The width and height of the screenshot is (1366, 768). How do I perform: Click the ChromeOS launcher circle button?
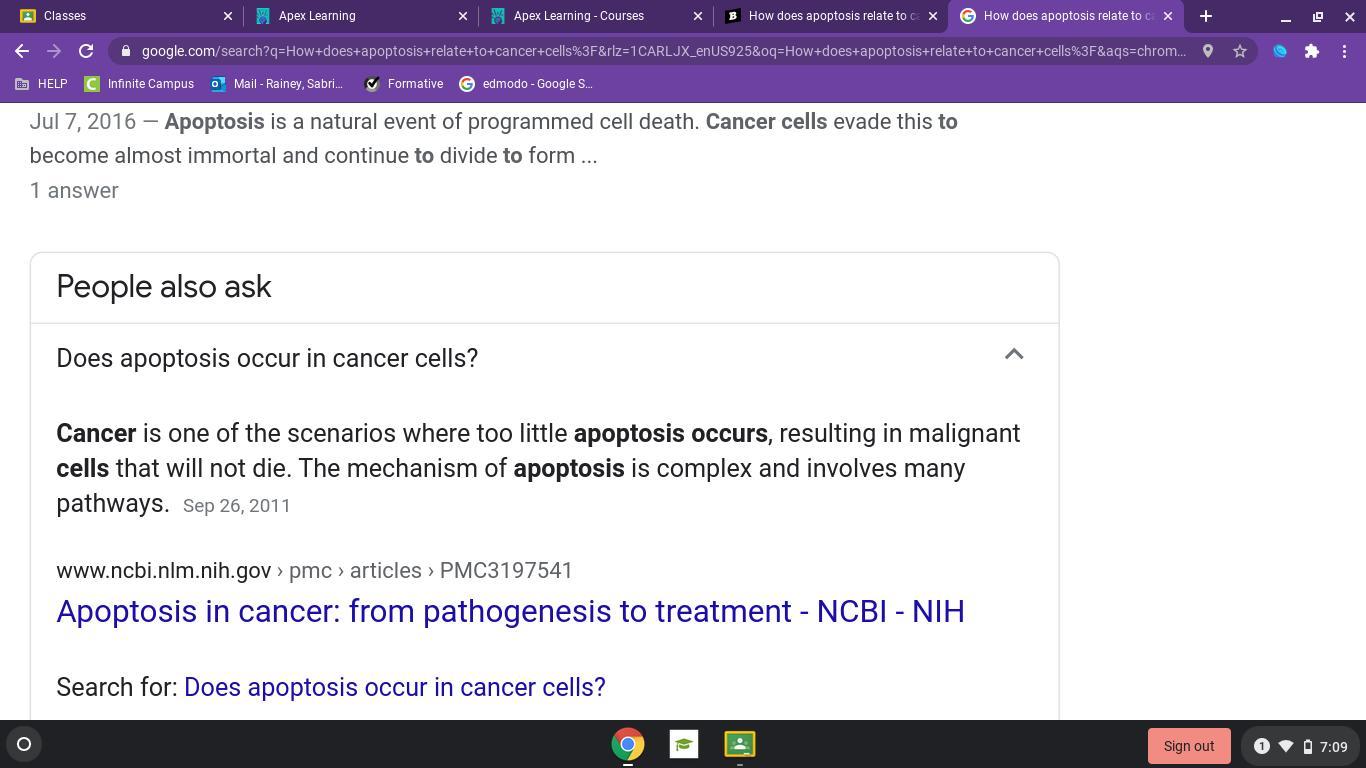pyautogui.click(x=24, y=745)
